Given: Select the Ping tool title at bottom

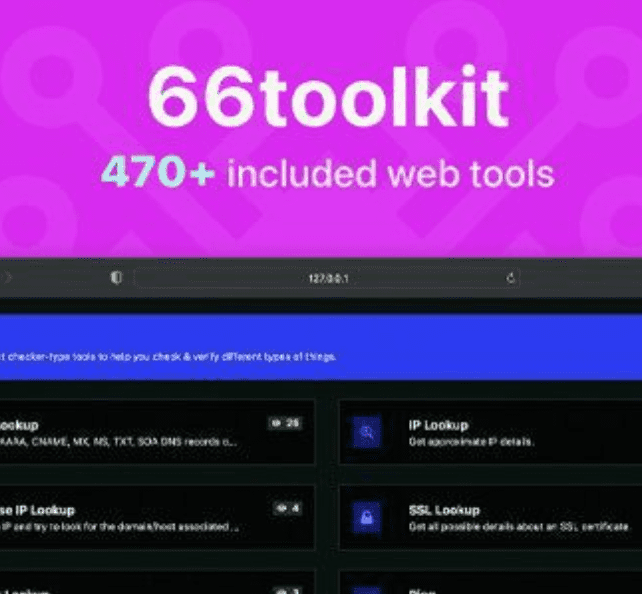Looking at the screenshot, I should 420,590.
